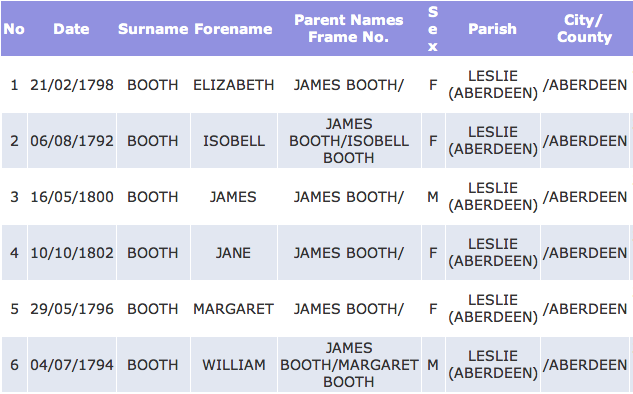Screen dimensions: 633x394
Task: Click parents cell JAMES BOOTH/MARGARET BOOTH
Action: [x=349, y=365]
